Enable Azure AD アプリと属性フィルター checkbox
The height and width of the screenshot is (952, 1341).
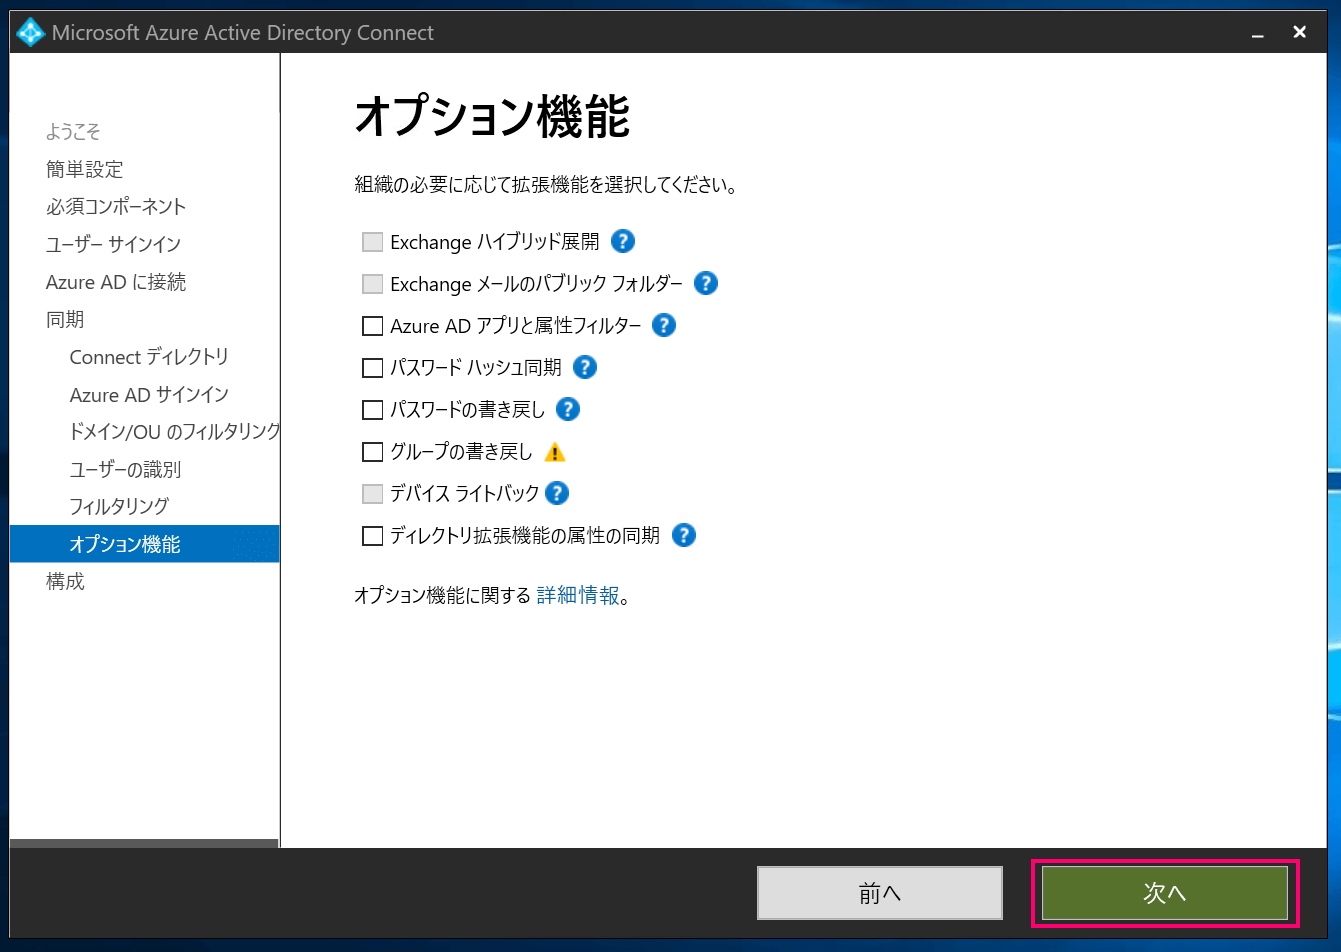(x=372, y=326)
